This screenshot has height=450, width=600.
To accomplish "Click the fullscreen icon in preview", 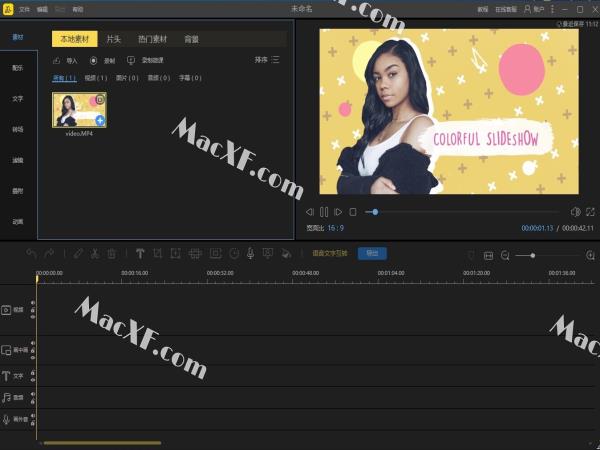I will (590, 212).
